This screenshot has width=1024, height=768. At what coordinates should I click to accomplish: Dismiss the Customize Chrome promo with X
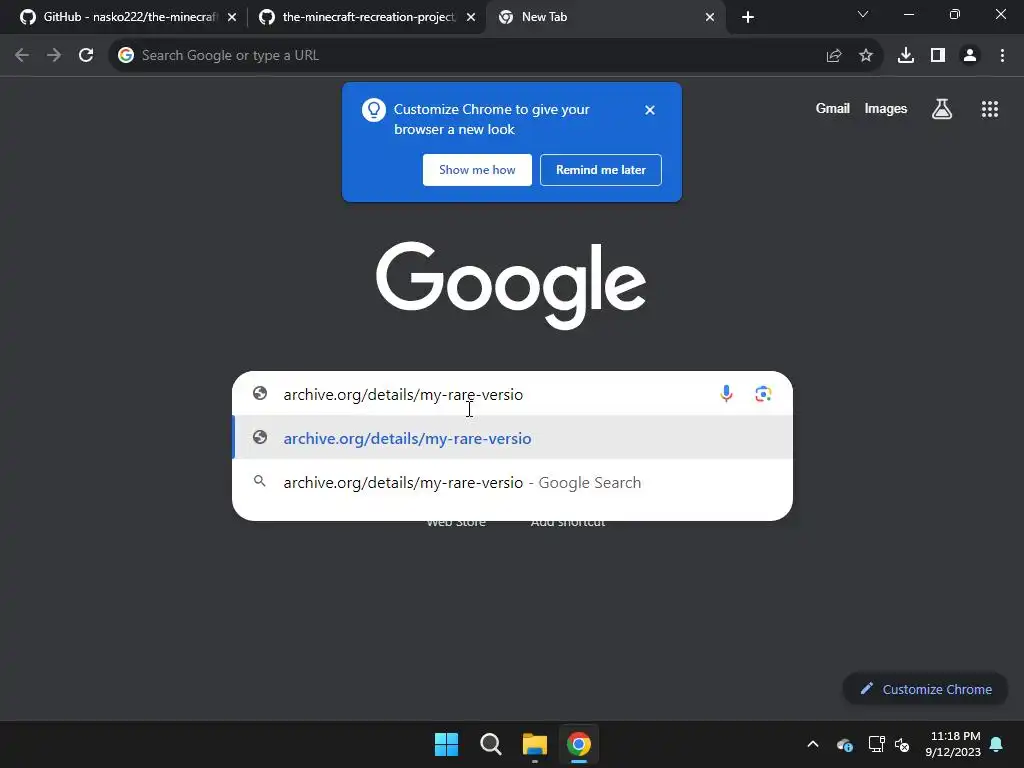650,110
